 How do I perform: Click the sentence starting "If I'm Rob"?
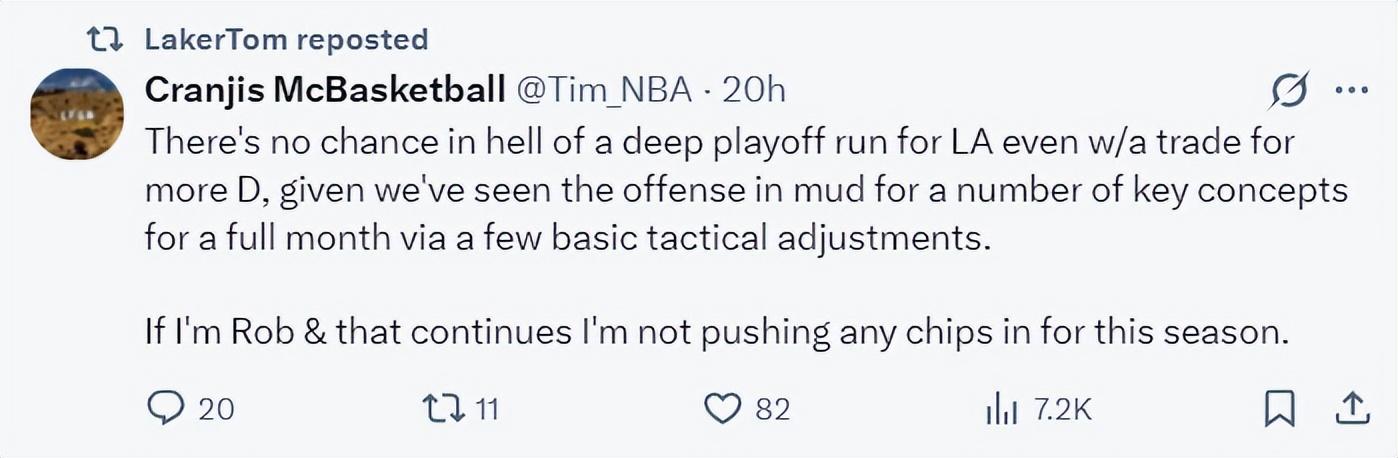pos(713,332)
